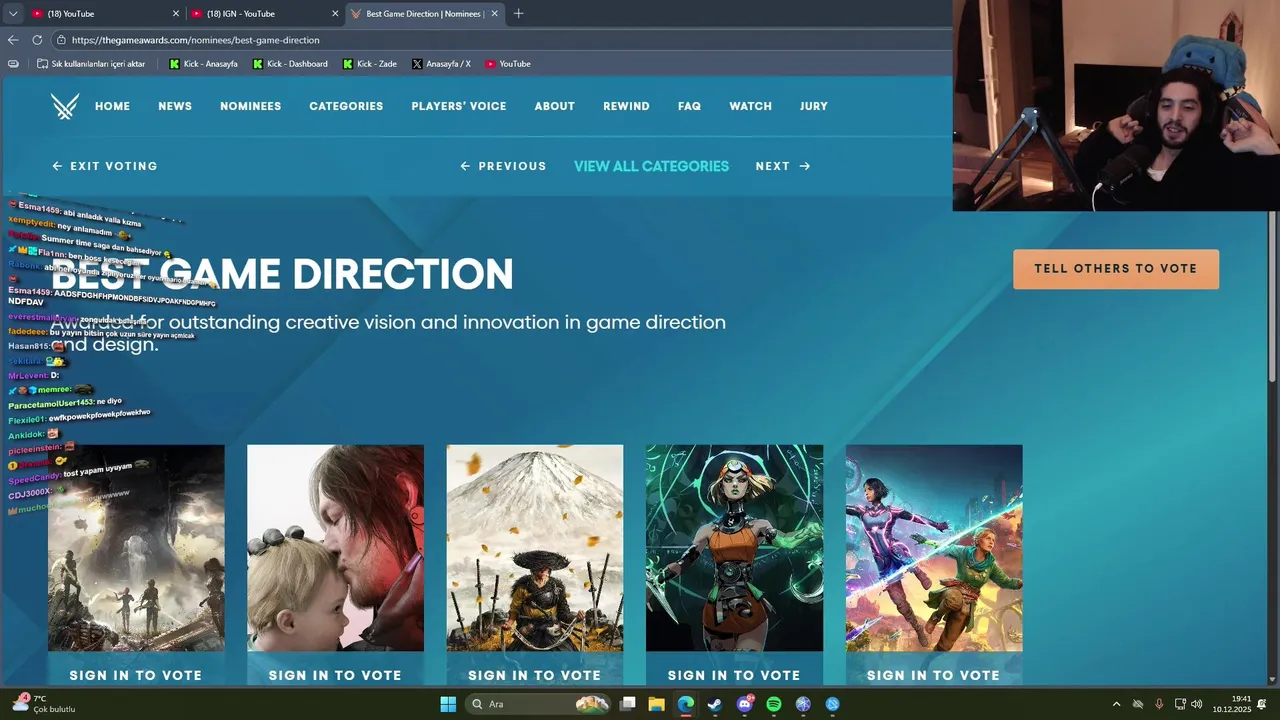Viewport: 1280px width, 720px height.
Task: Open the JURY menu item
Action: [814, 106]
